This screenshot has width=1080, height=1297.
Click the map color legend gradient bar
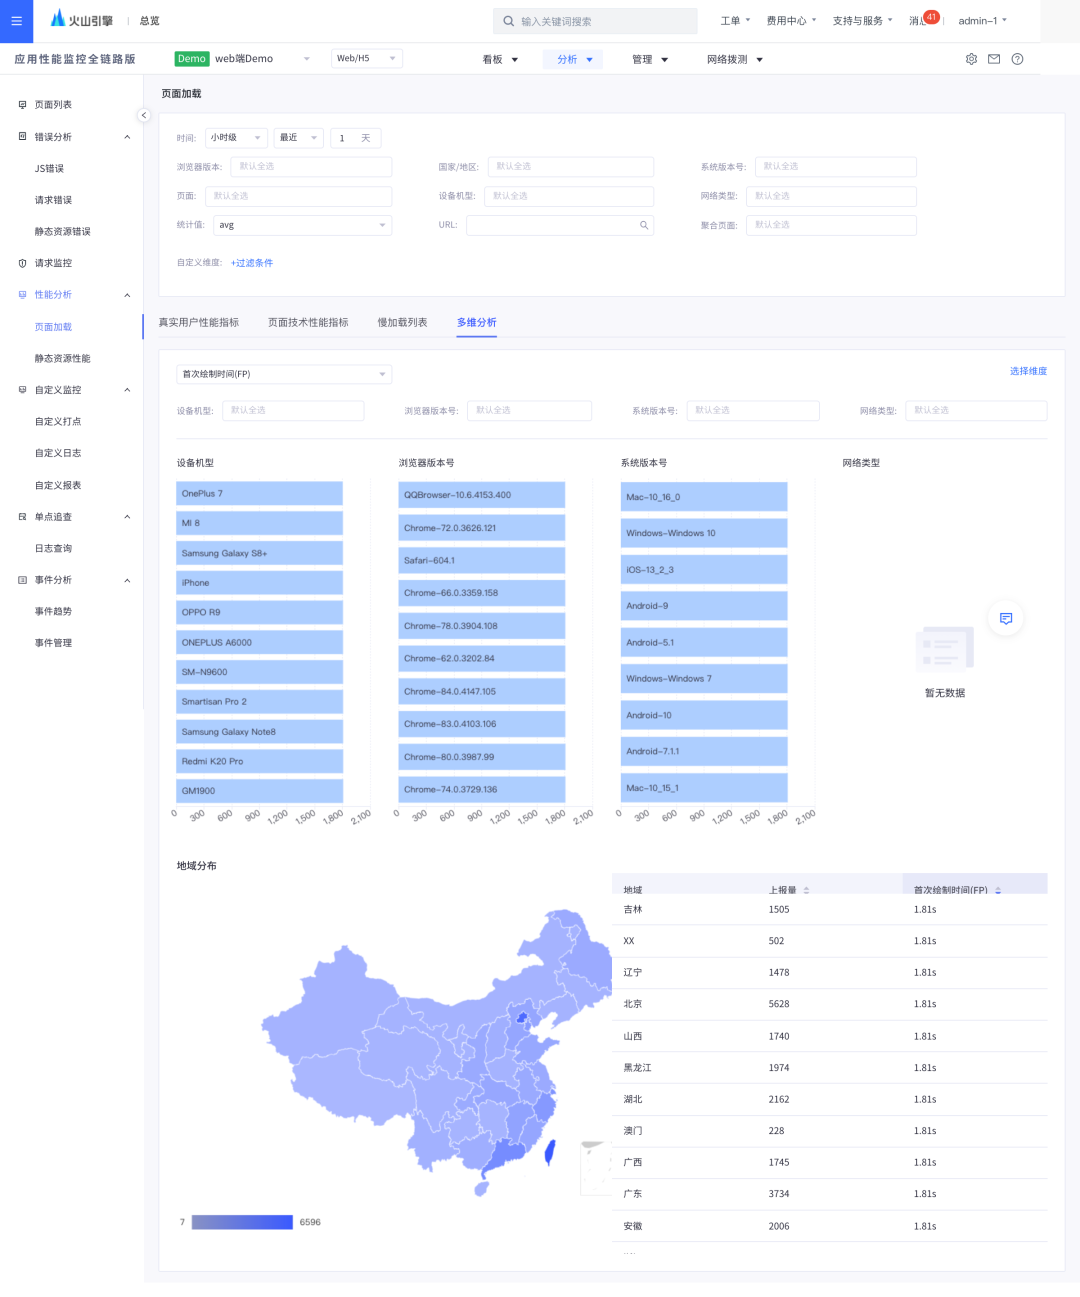pyautogui.click(x=240, y=1221)
